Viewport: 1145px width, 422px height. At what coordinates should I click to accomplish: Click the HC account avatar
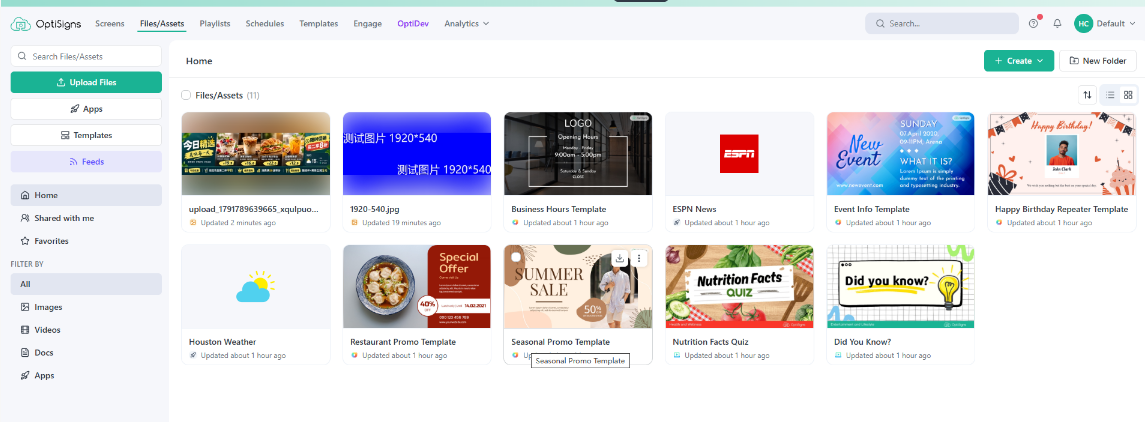tap(1083, 23)
